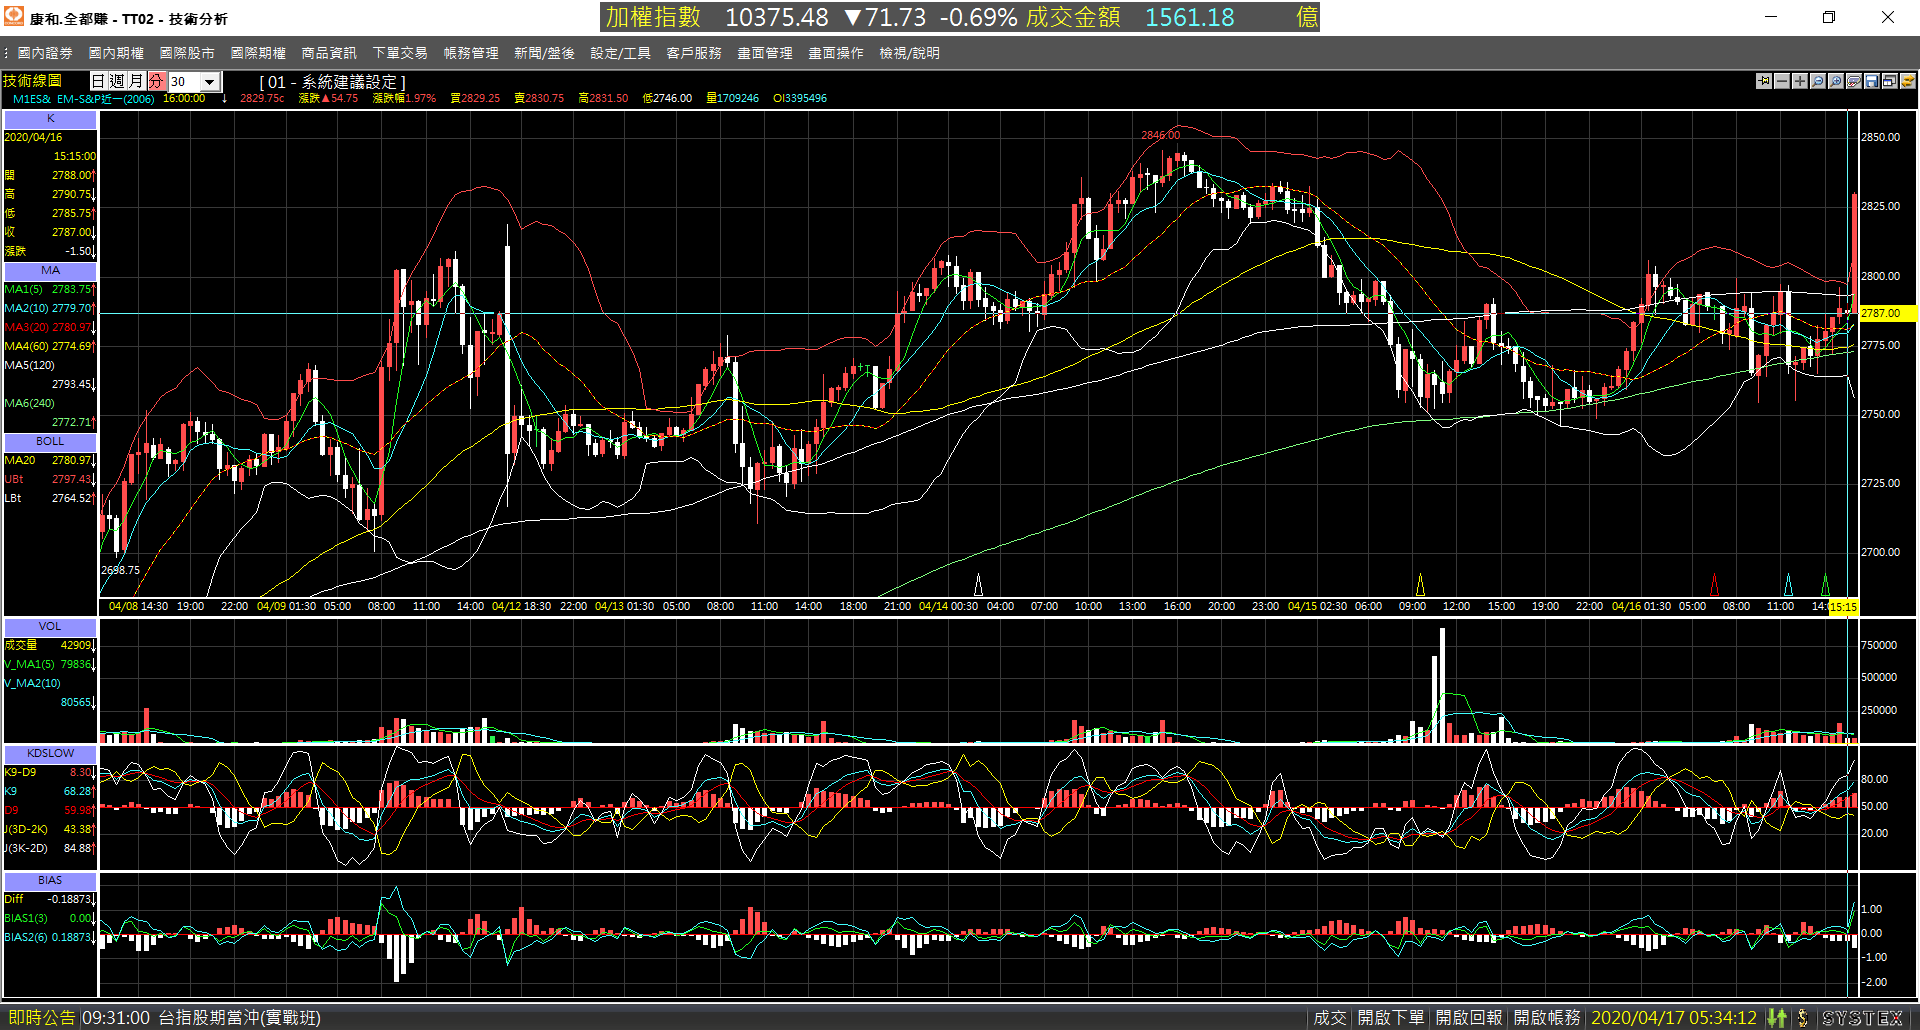This screenshot has height=1030, width=1920.
Task: Click the 2846.00 high price label
Action: [x=1160, y=135]
